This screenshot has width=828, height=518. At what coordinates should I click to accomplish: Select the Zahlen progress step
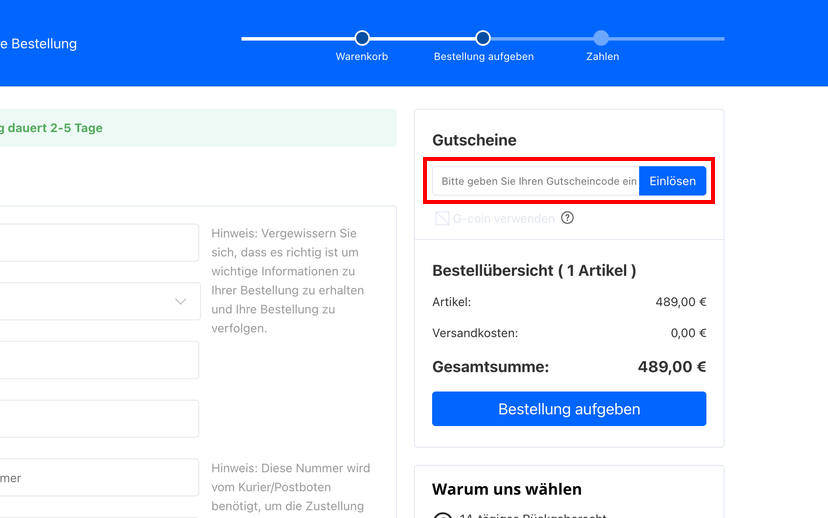(x=601, y=38)
